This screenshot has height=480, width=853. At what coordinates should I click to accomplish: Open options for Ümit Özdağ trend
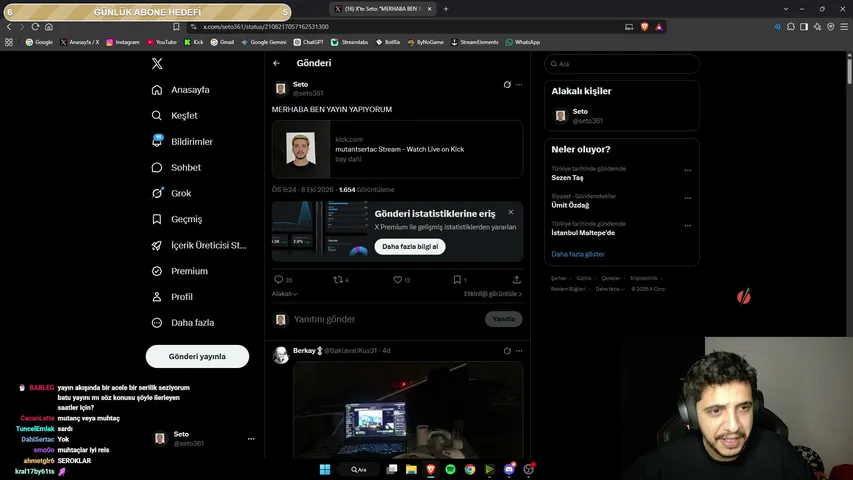[688, 198]
